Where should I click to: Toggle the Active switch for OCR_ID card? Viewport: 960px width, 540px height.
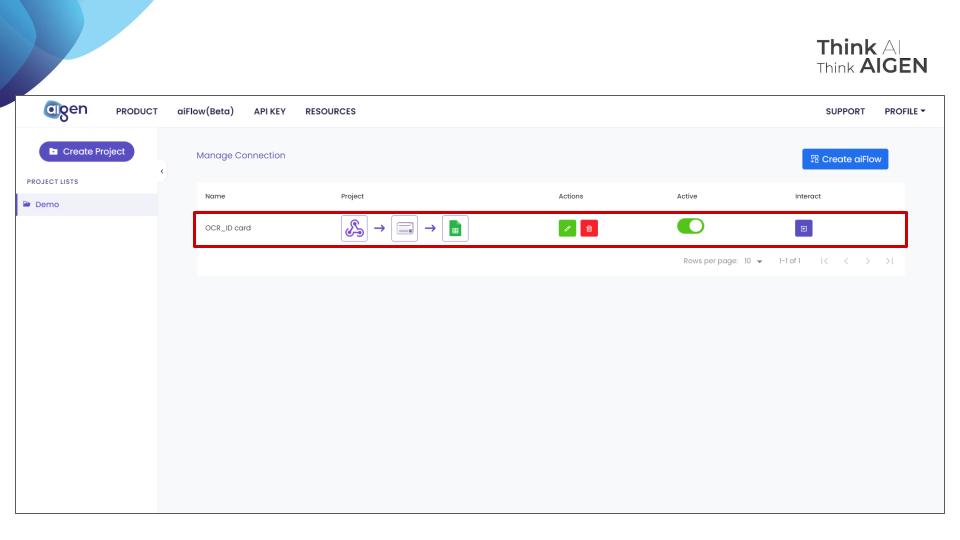click(x=691, y=226)
